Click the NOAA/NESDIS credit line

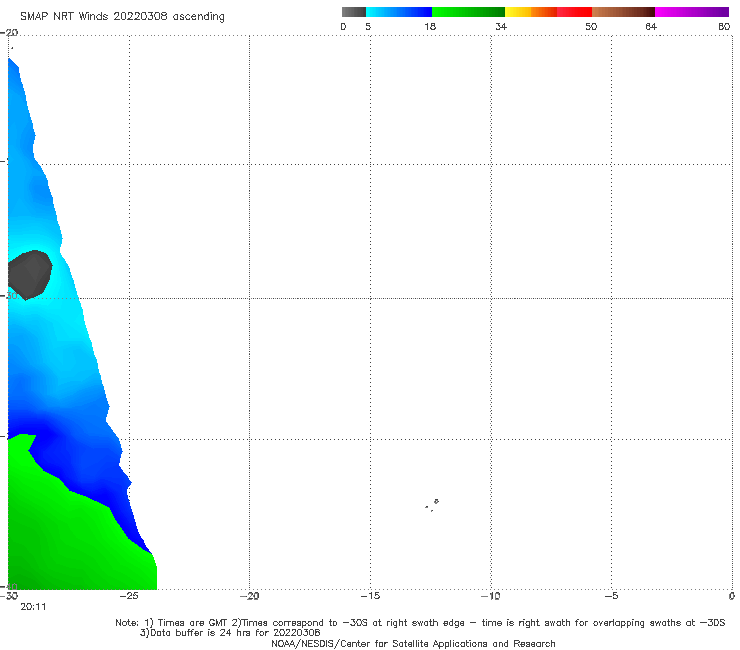pyautogui.click(x=413, y=643)
